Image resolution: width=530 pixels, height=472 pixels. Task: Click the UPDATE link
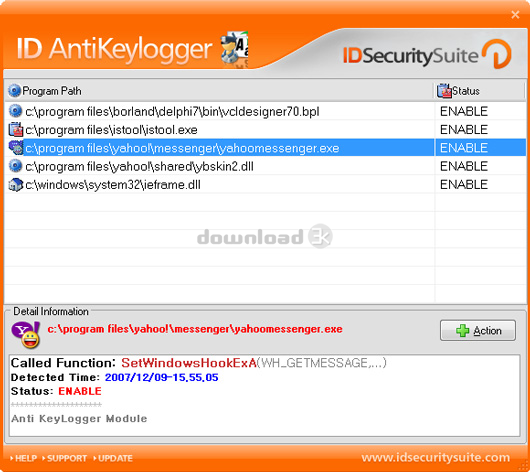(x=113, y=458)
